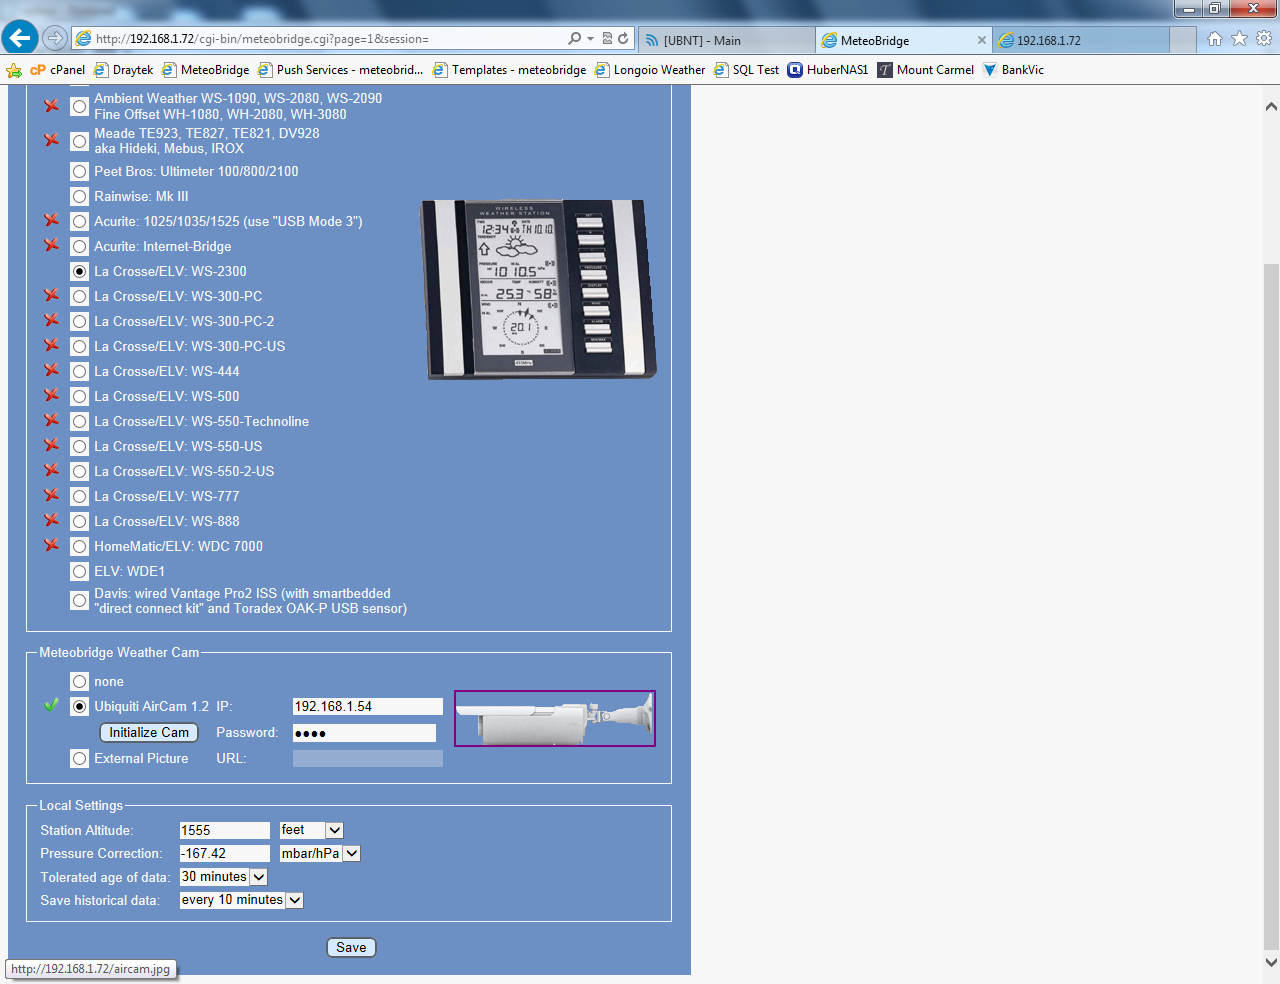The image size is (1280, 984).
Task: Open the browser Home icon
Action: tap(1214, 39)
